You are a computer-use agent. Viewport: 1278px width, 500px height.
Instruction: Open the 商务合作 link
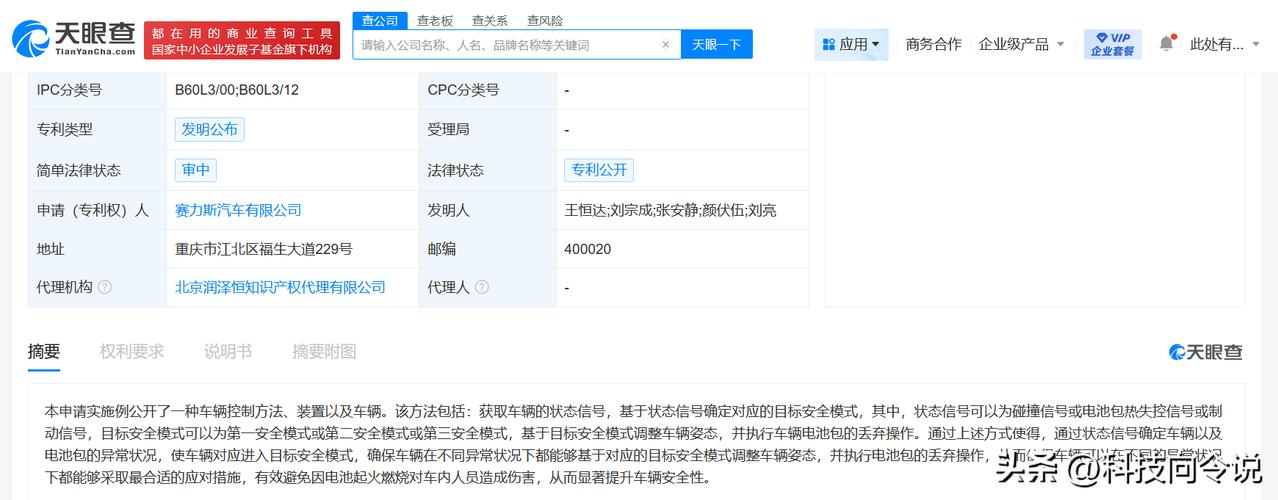[933, 44]
